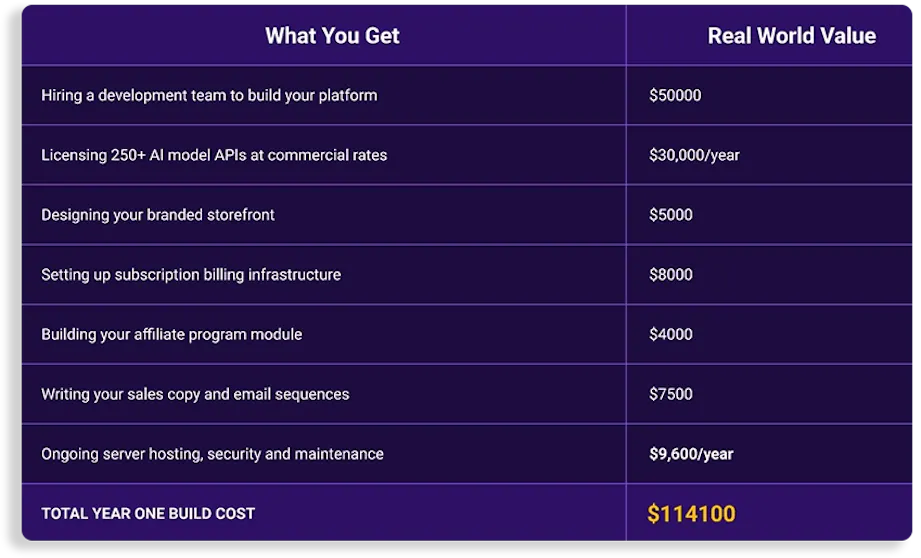Click the $4000 affiliate value
The height and width of the screenshot is (558, 921).
670,334
